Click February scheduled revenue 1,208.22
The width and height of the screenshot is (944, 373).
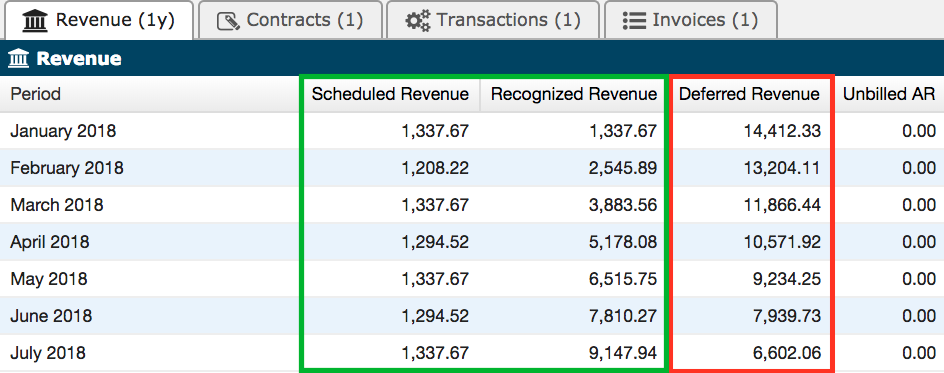tap(435, 168)
